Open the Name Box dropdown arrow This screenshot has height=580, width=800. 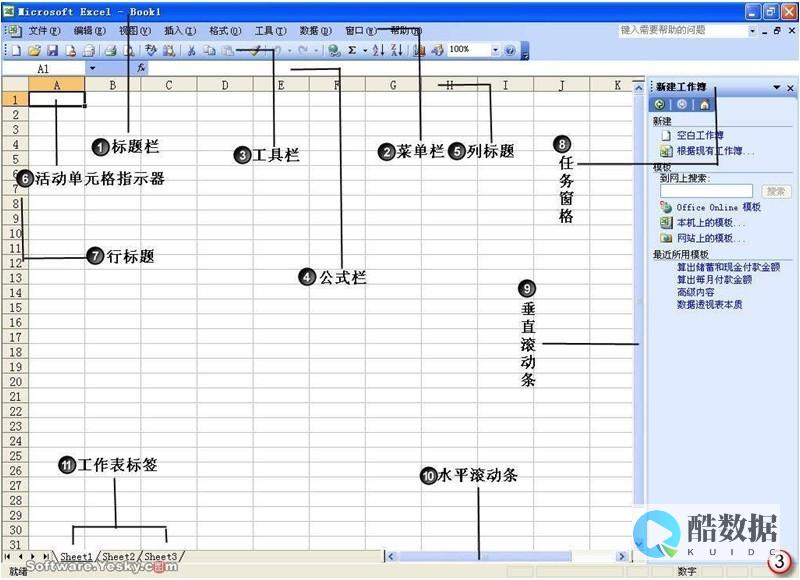(x=92, y=68)
